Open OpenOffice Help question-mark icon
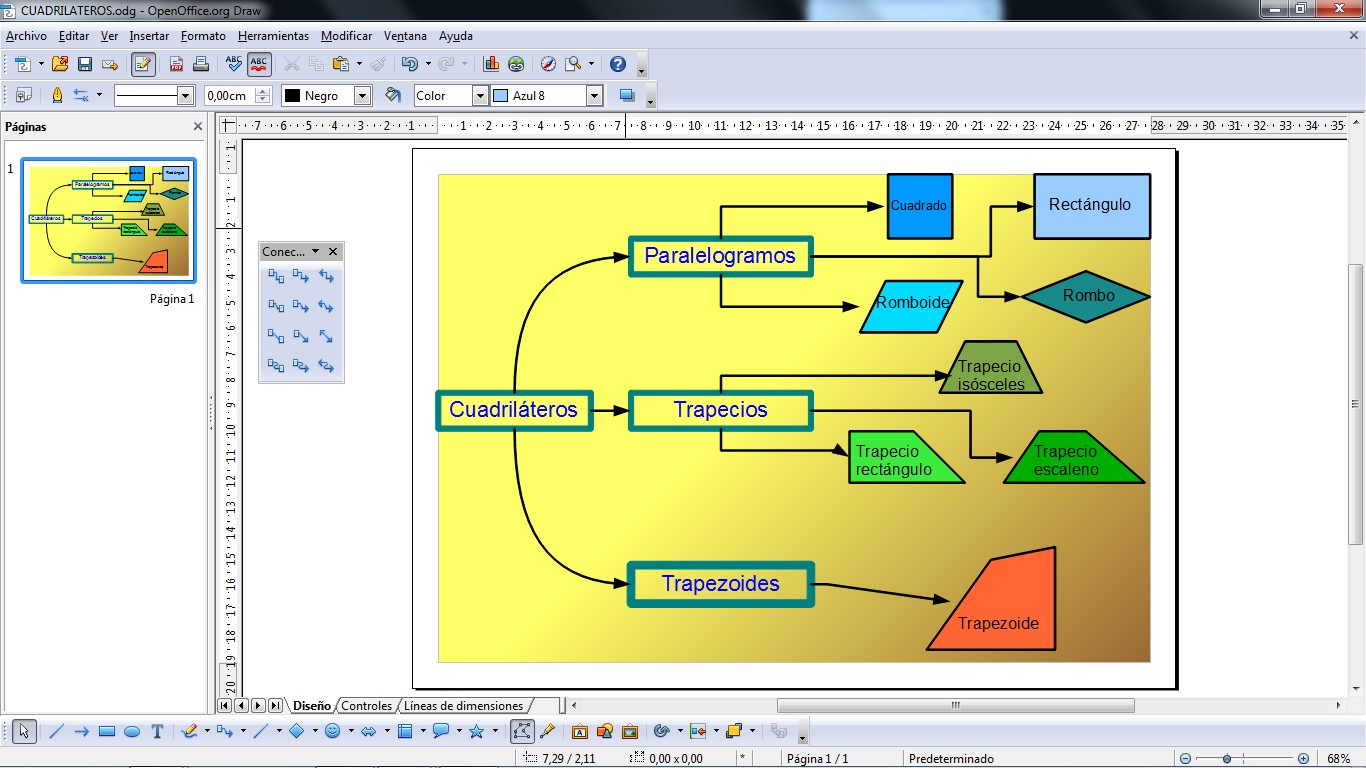Screen dimensions: 1366x768 618,64
